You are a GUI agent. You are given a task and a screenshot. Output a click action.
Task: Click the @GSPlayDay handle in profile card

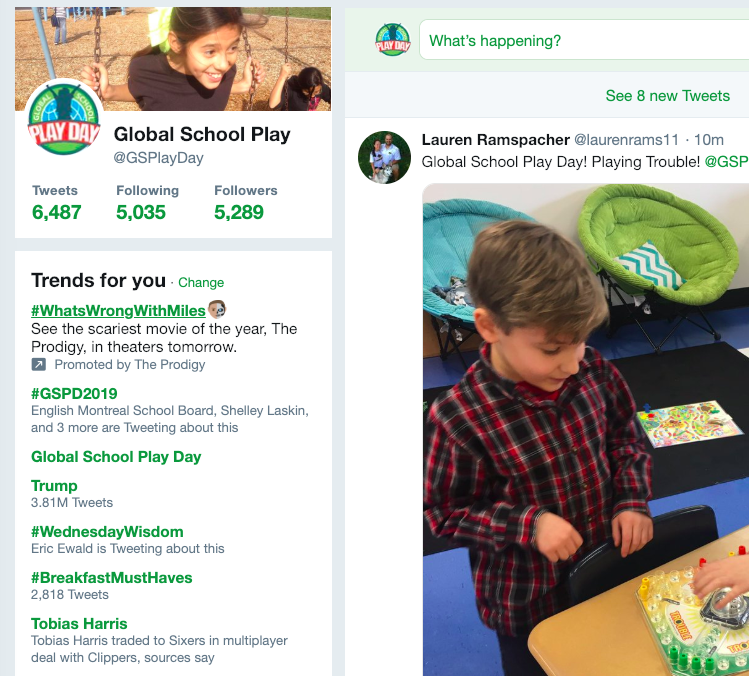pos(158,158)
